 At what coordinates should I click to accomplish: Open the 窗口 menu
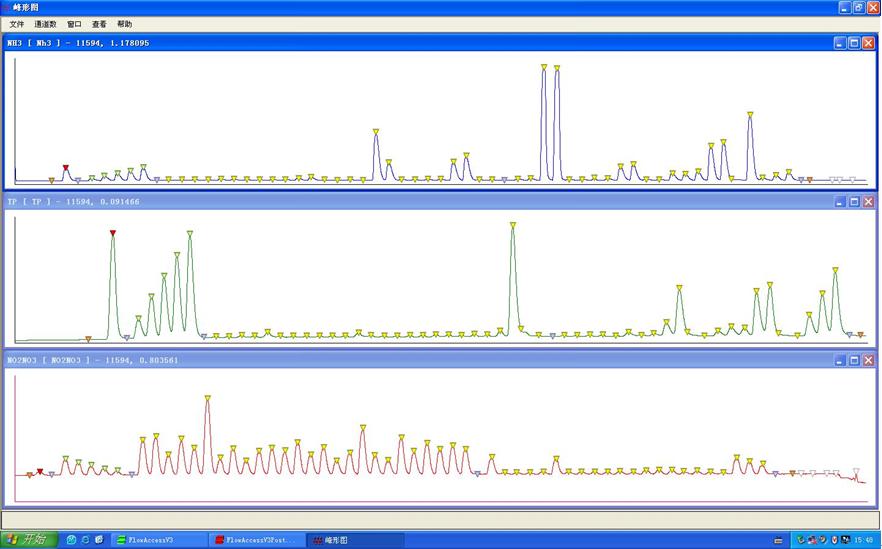pos(75,24)
